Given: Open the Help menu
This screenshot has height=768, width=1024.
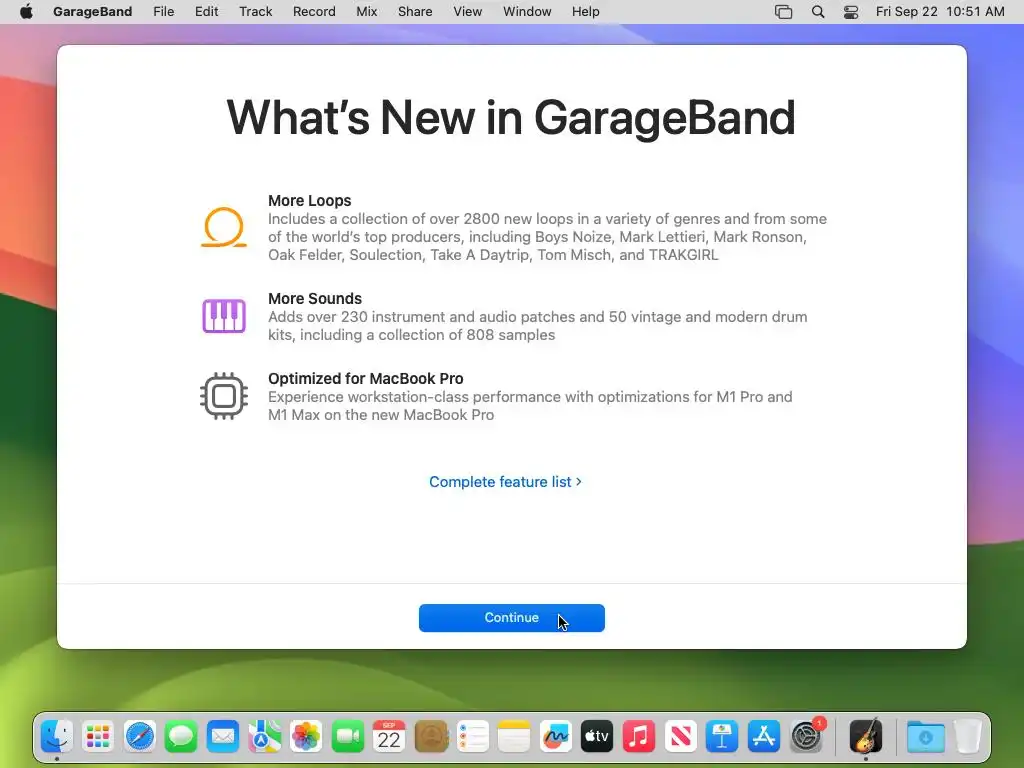Looking at the screenshot, I should [x=585, y=12].
